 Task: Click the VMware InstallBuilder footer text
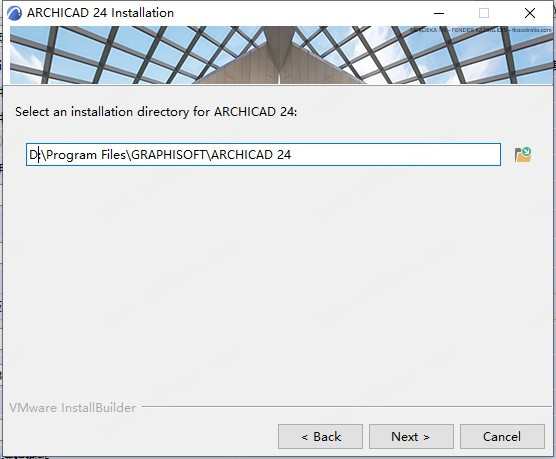[x=72, y=408]
